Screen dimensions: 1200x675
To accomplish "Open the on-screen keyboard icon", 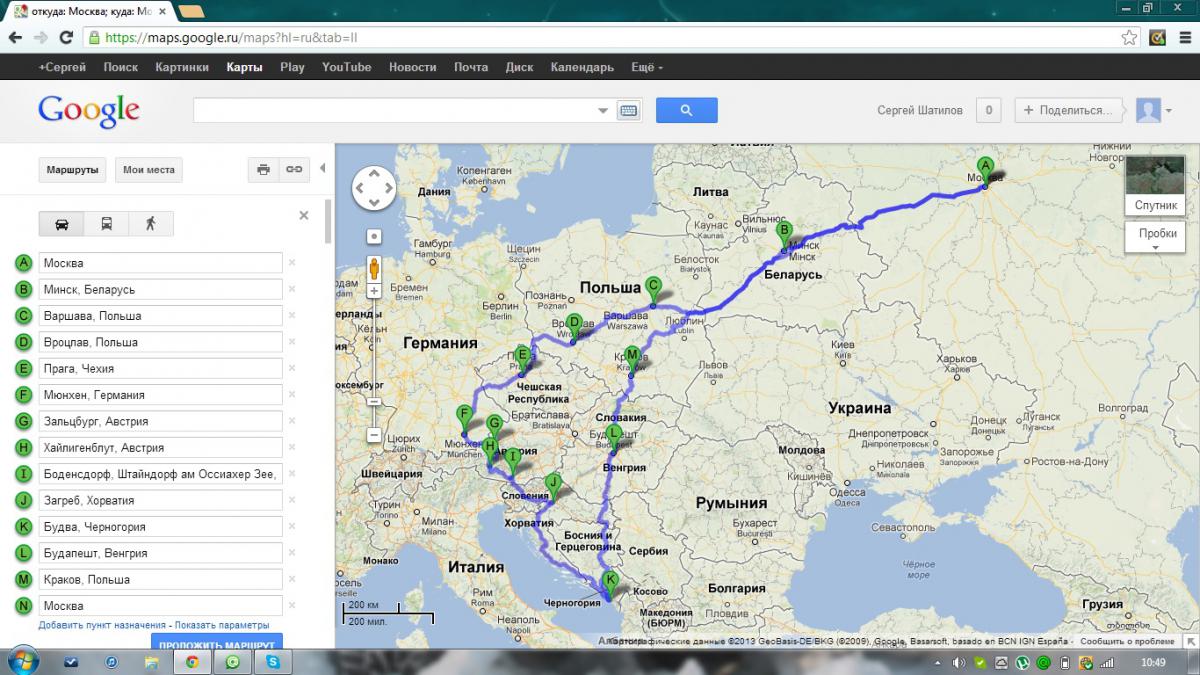I will (629, 111).
